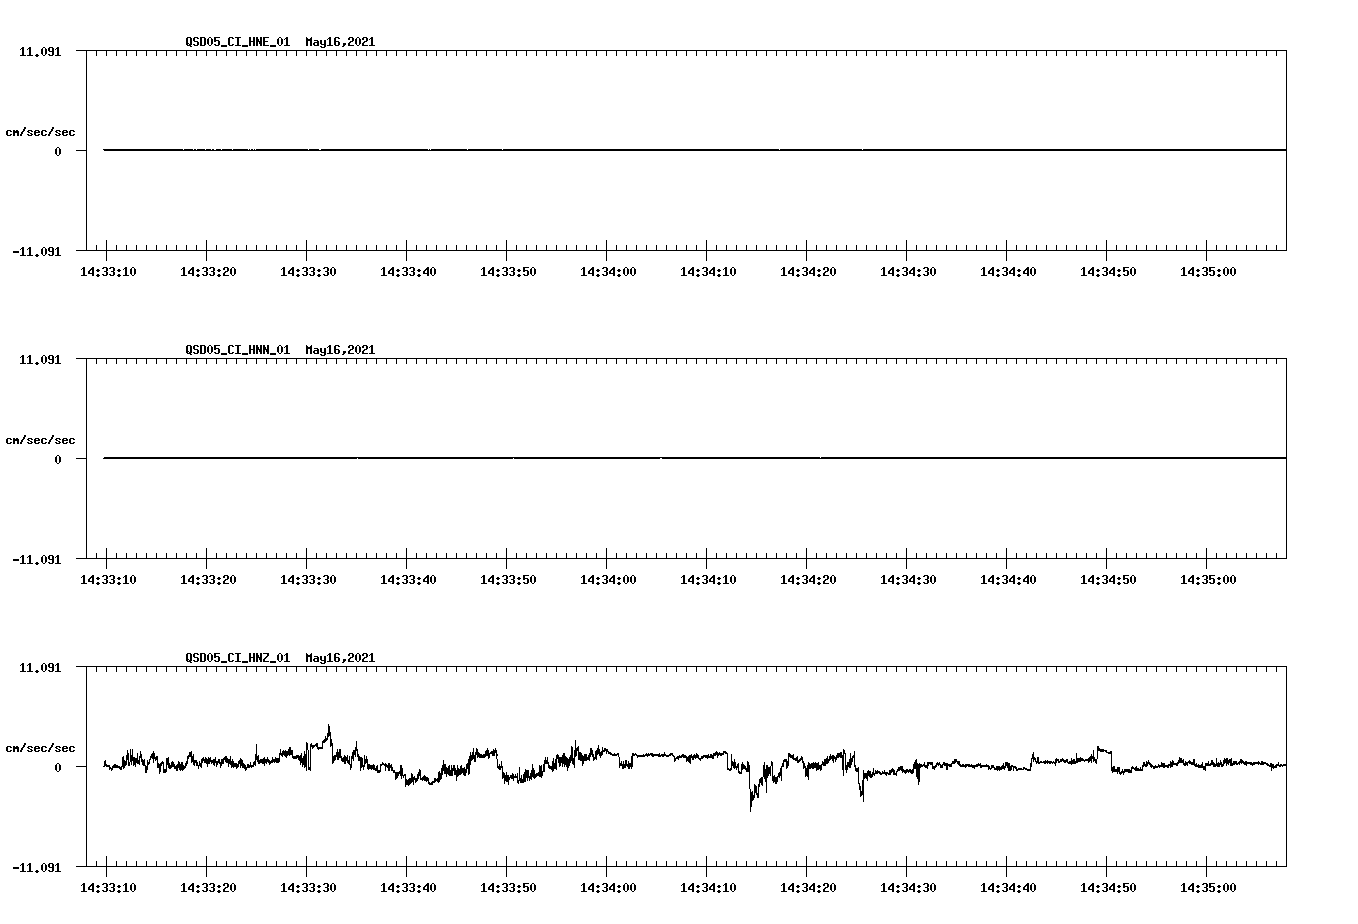
Task: Select the QSD05_CI_HNN_01 plot title
Action: click(x=237, y=350)
